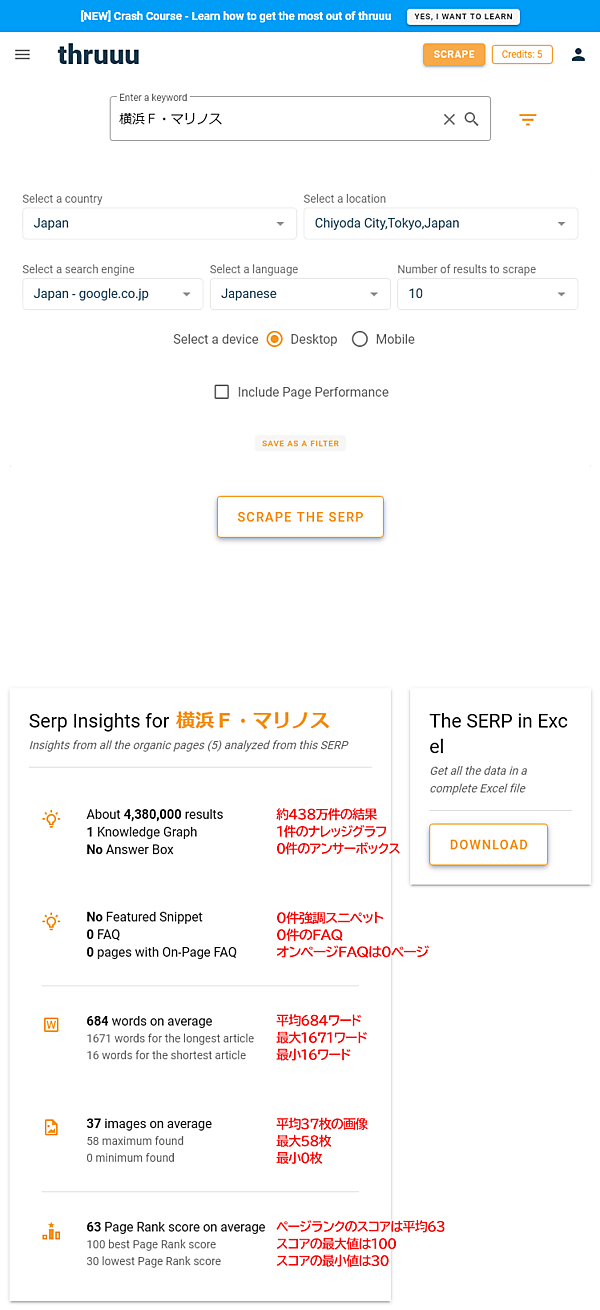This screenshot has height=1310, width=600.
Task: Select the Desktop device radio button
Action: 275,339
